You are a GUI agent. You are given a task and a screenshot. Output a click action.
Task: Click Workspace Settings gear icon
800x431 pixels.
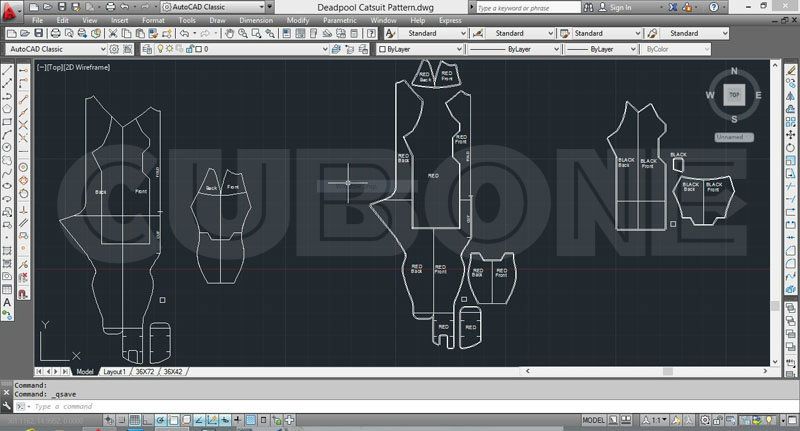click(114, 49)
